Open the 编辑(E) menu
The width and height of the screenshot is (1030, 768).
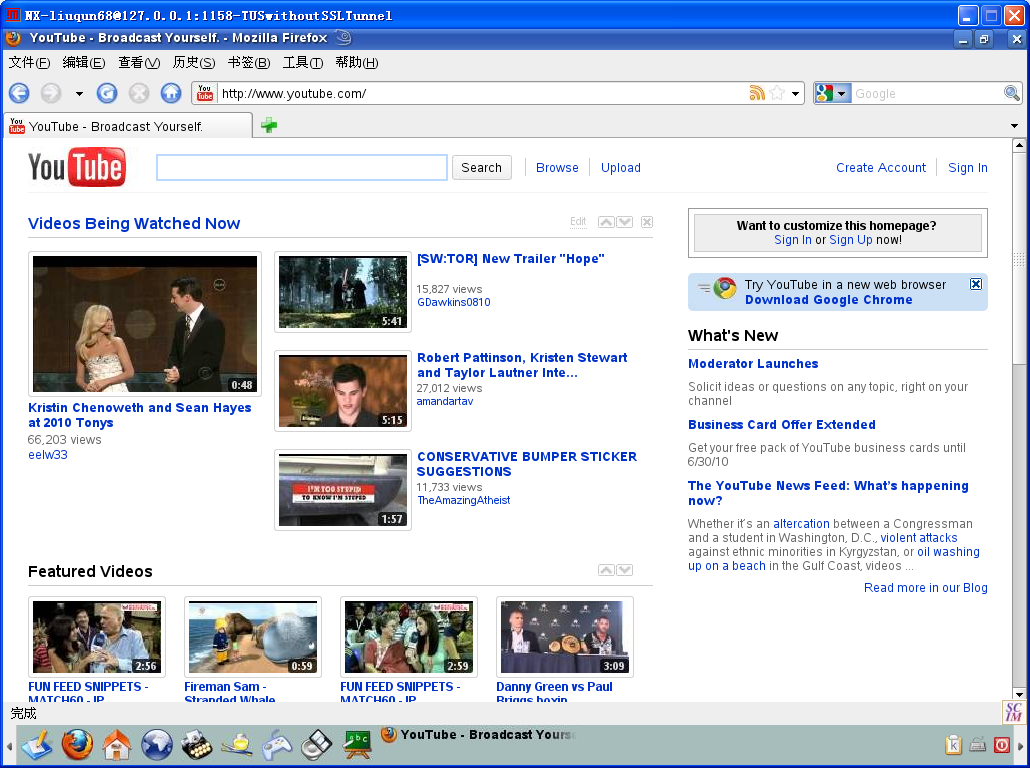(83, 62)
